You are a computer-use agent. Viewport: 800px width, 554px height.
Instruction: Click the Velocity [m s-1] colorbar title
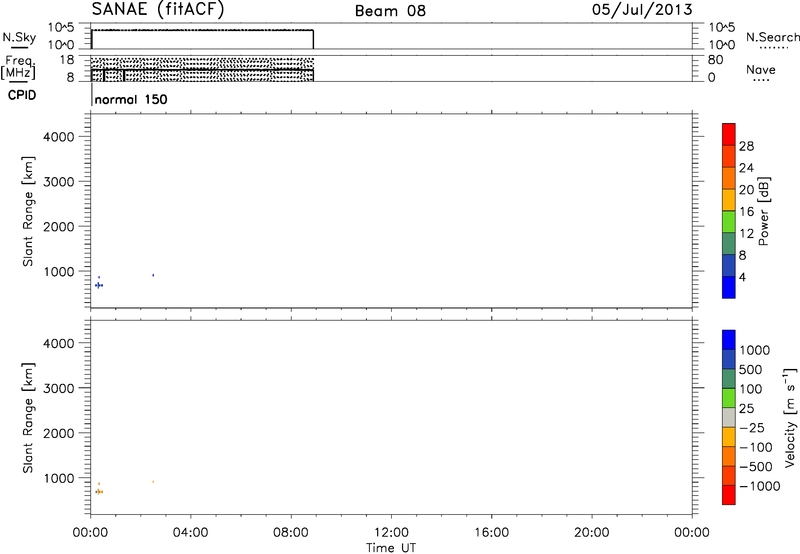[790, 417]
